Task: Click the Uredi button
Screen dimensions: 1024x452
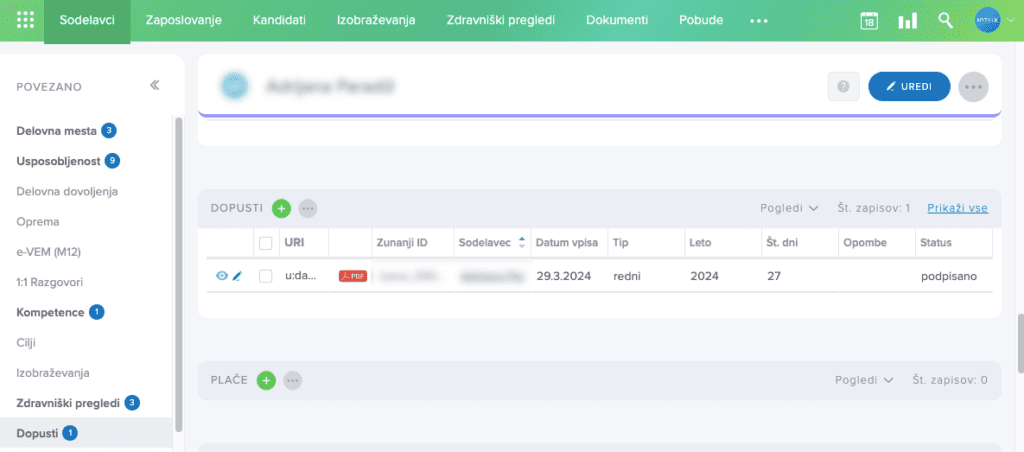Action: point(909,87)
